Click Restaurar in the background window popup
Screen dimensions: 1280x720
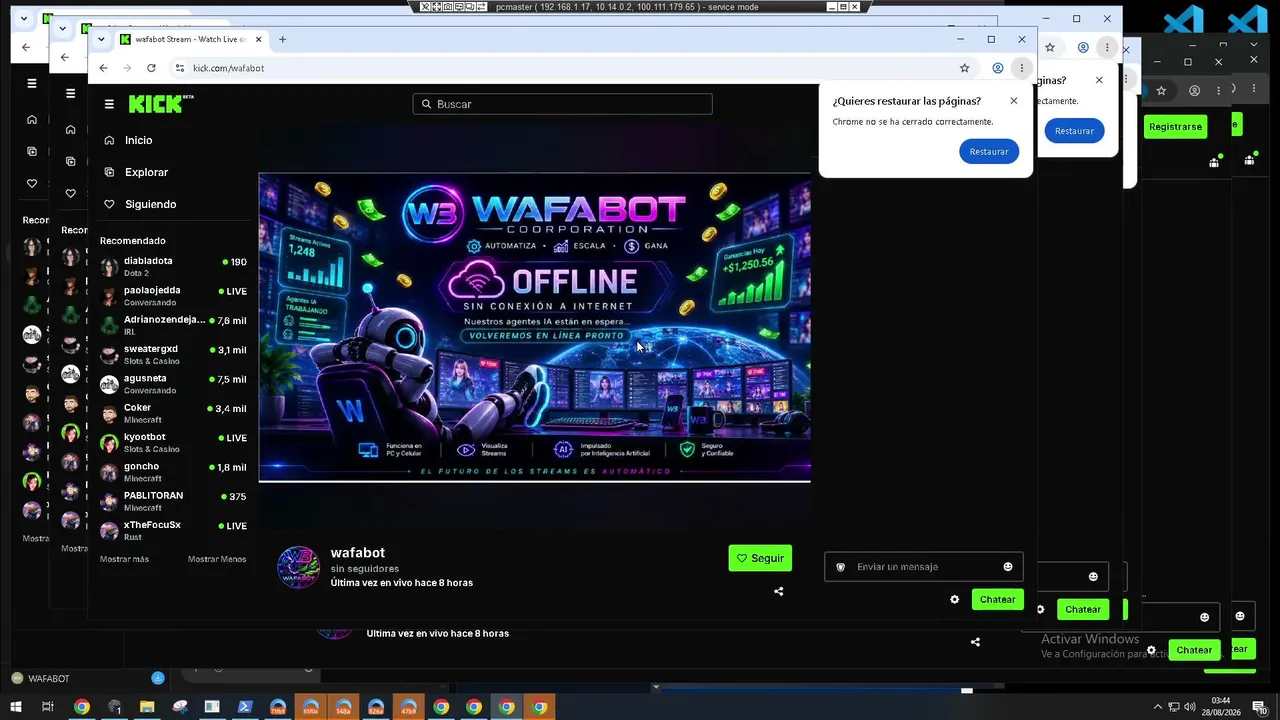(1074, 131)
